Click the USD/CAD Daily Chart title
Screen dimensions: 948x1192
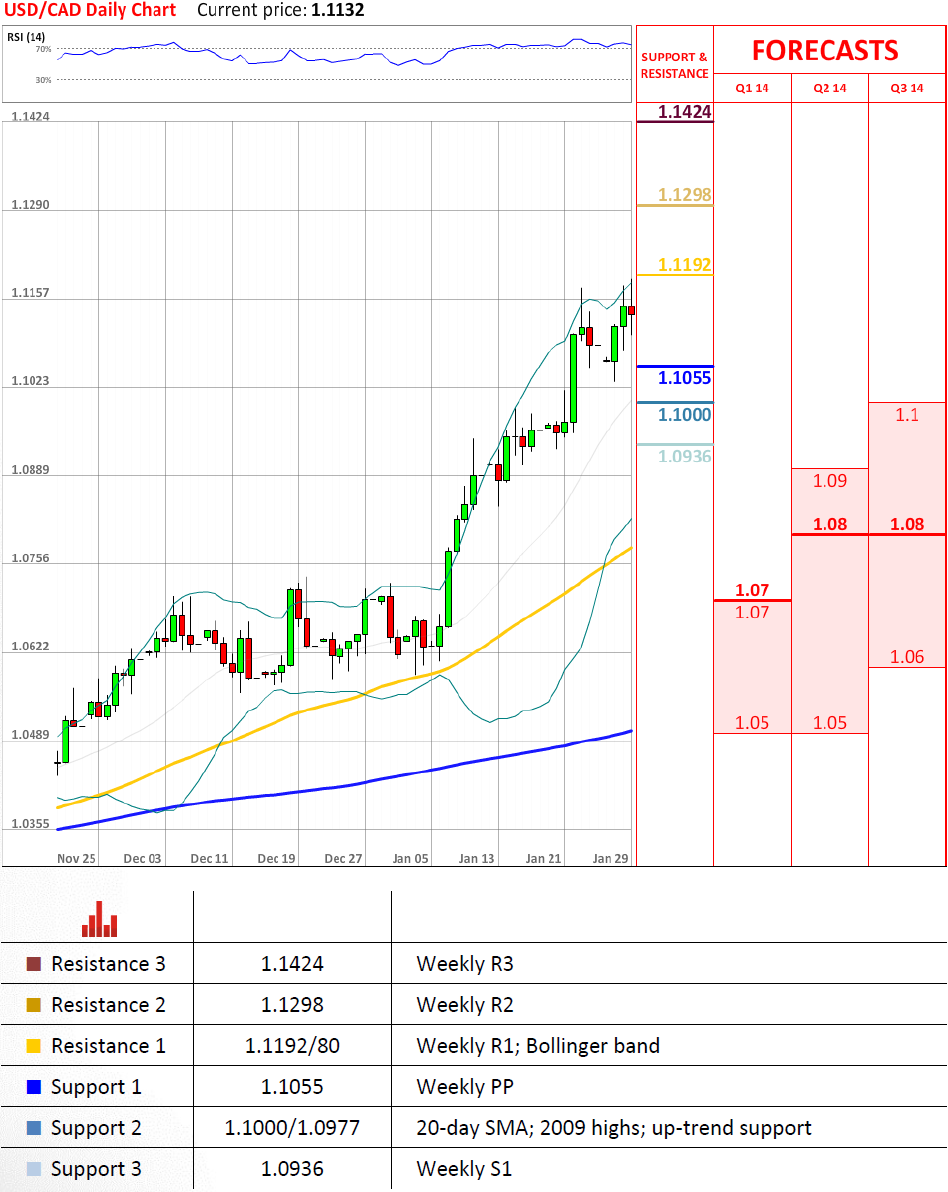coord(90,11)
